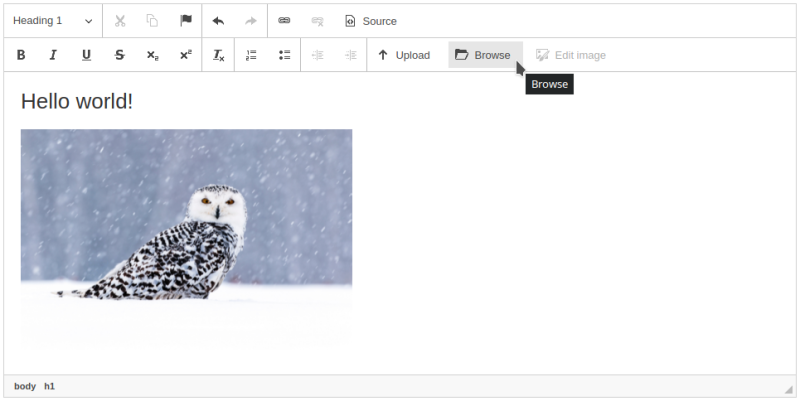Toggle italic text style
Viewport: 800px width, 401px height.
[x=54, y=55]
